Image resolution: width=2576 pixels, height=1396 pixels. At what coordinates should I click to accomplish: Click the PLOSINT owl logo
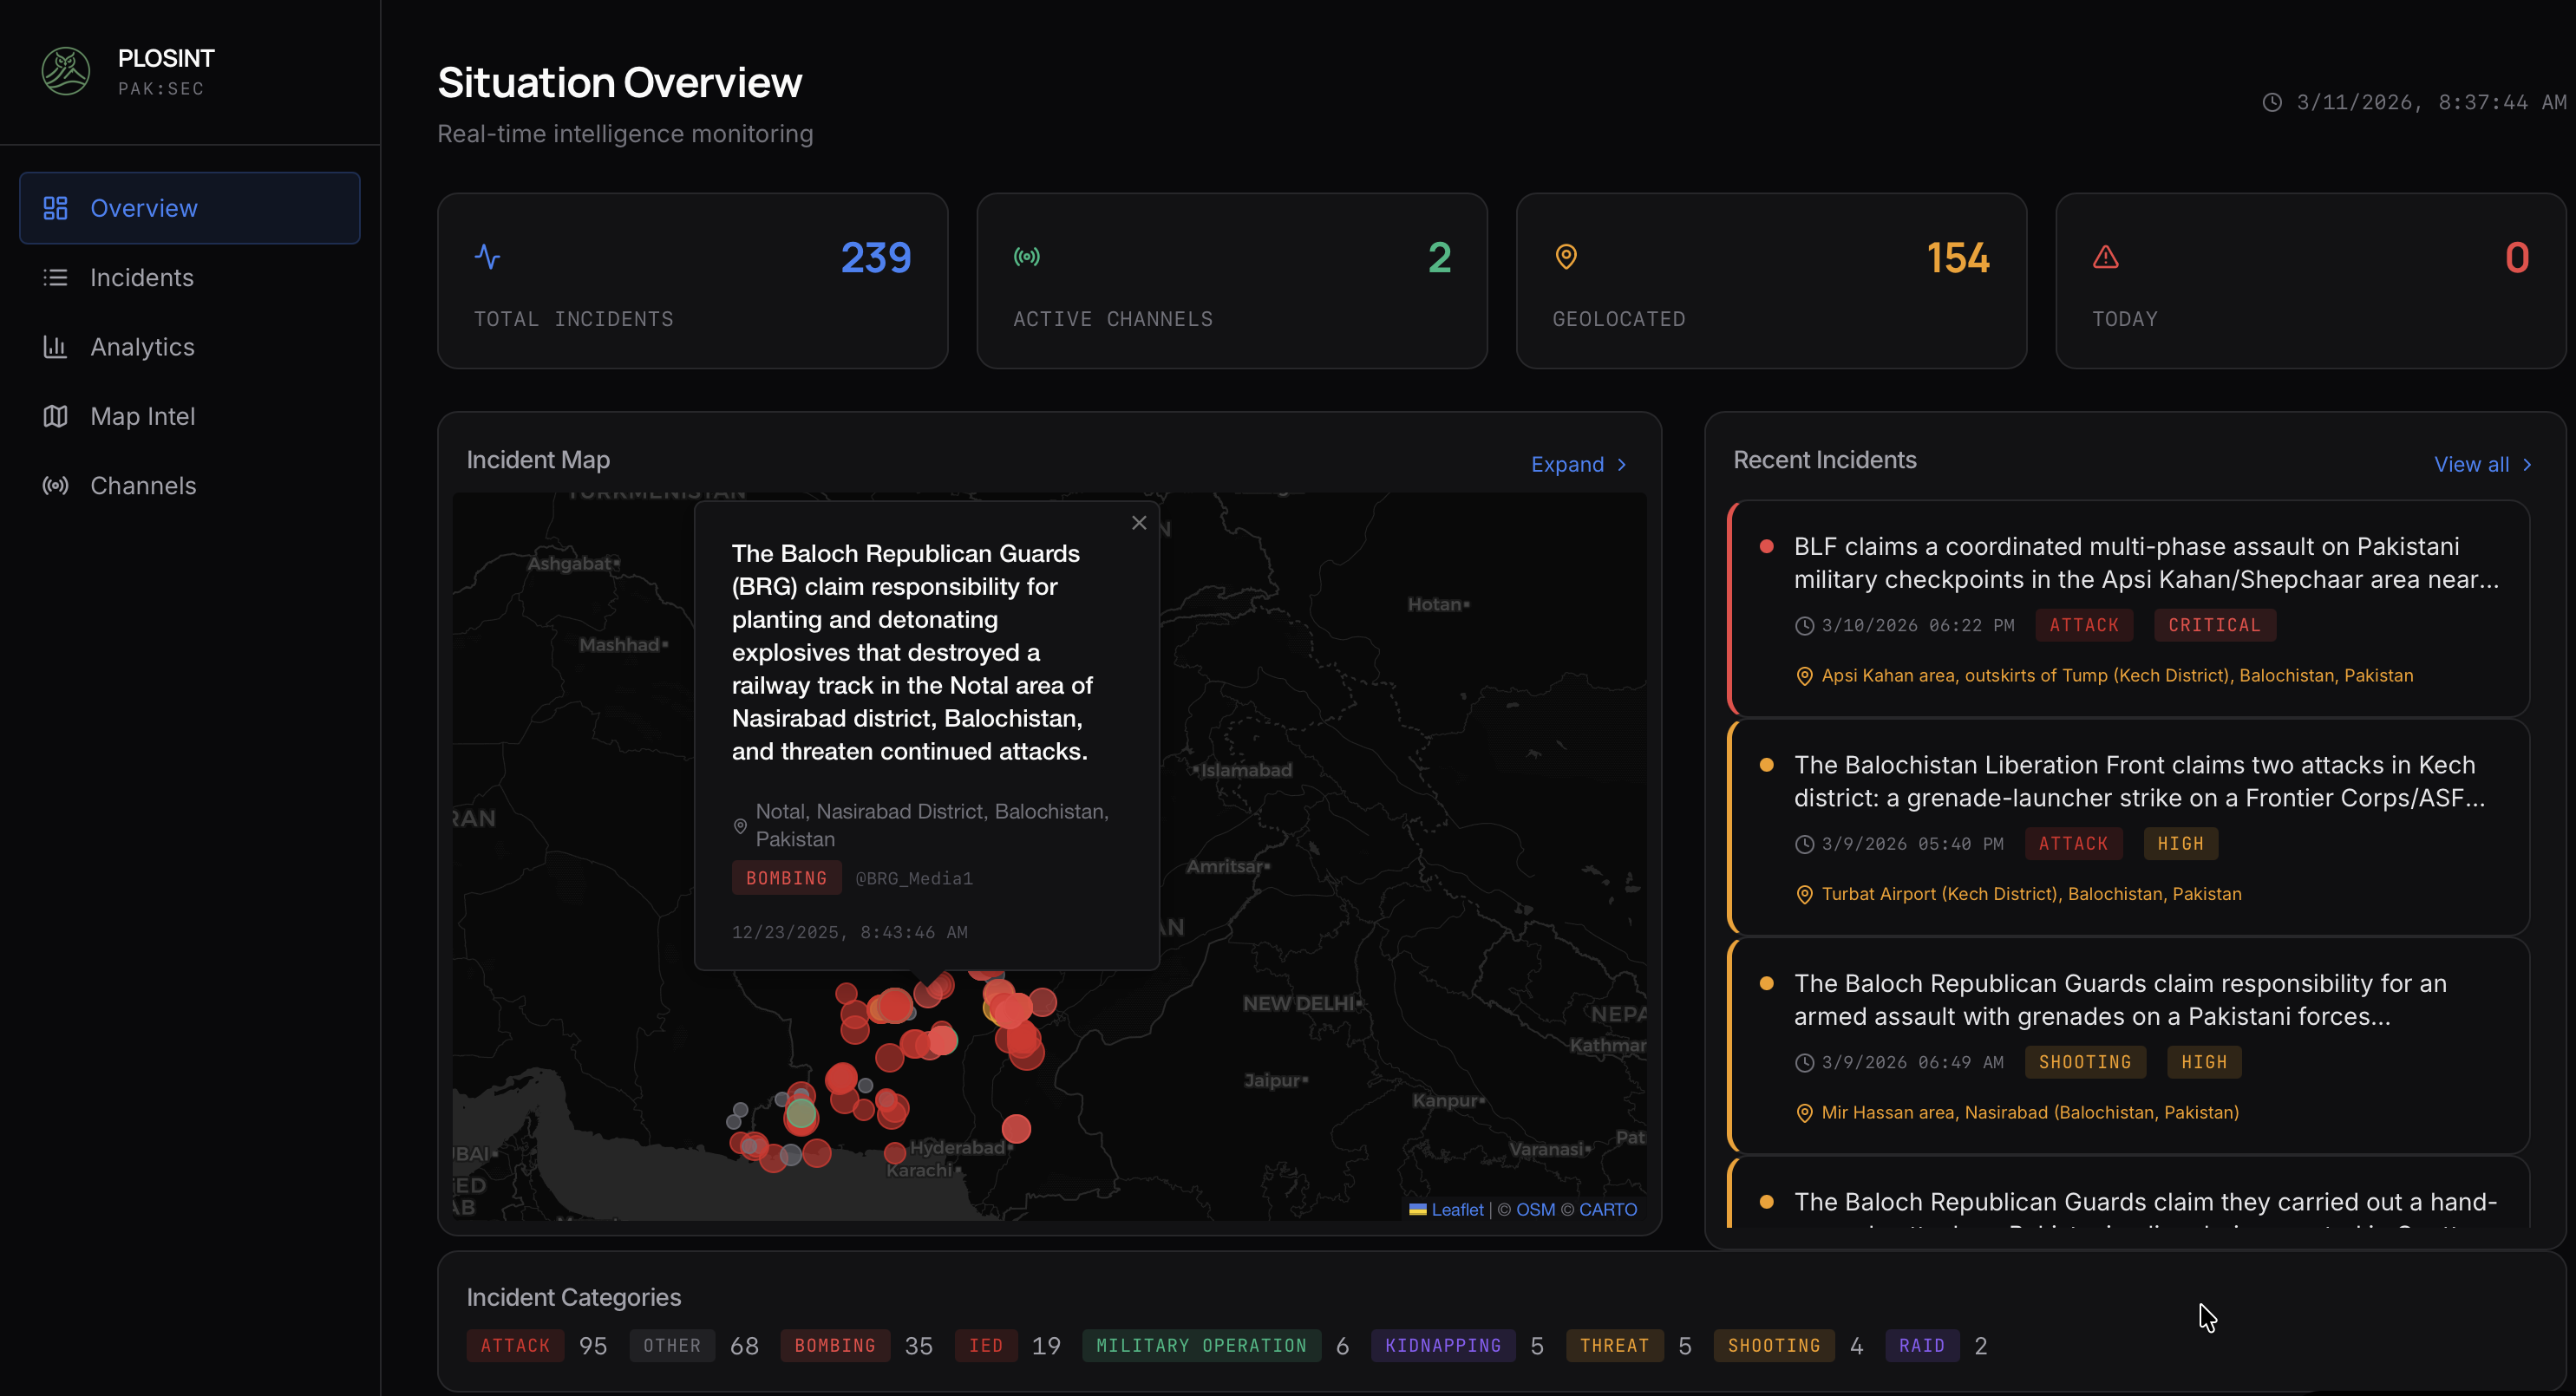coord(64,70)
